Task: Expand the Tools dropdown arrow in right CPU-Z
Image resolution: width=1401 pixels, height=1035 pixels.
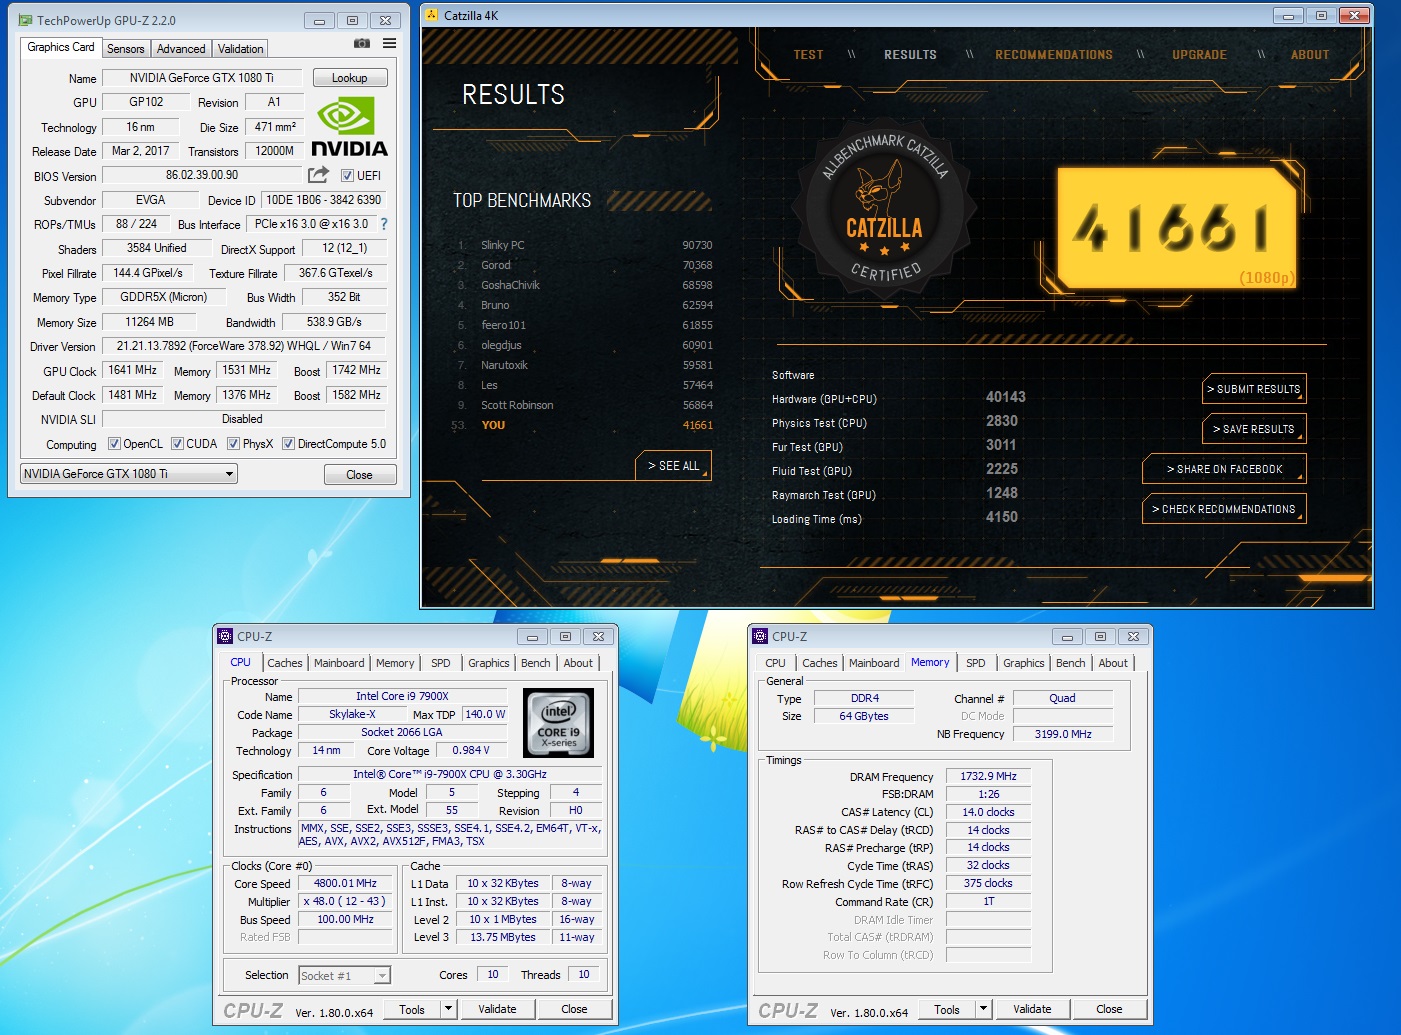Action: 983,1009
